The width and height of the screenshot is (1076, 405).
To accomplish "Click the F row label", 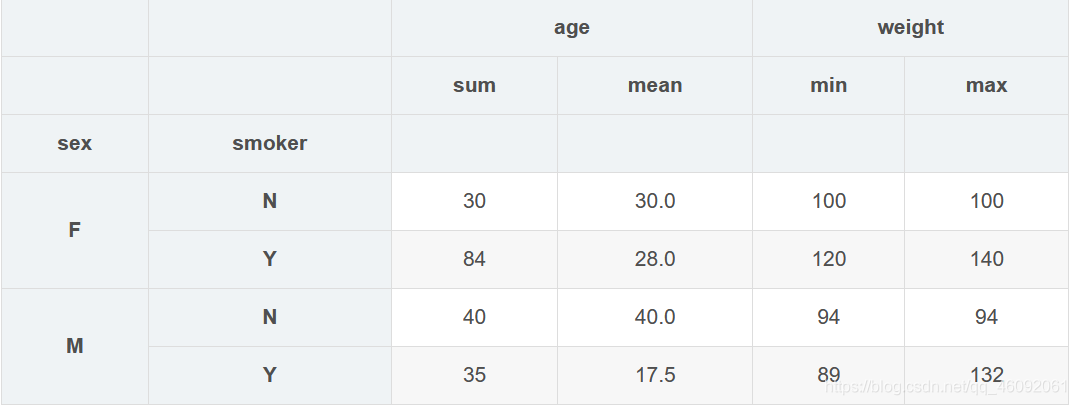I will pos(75,230).
